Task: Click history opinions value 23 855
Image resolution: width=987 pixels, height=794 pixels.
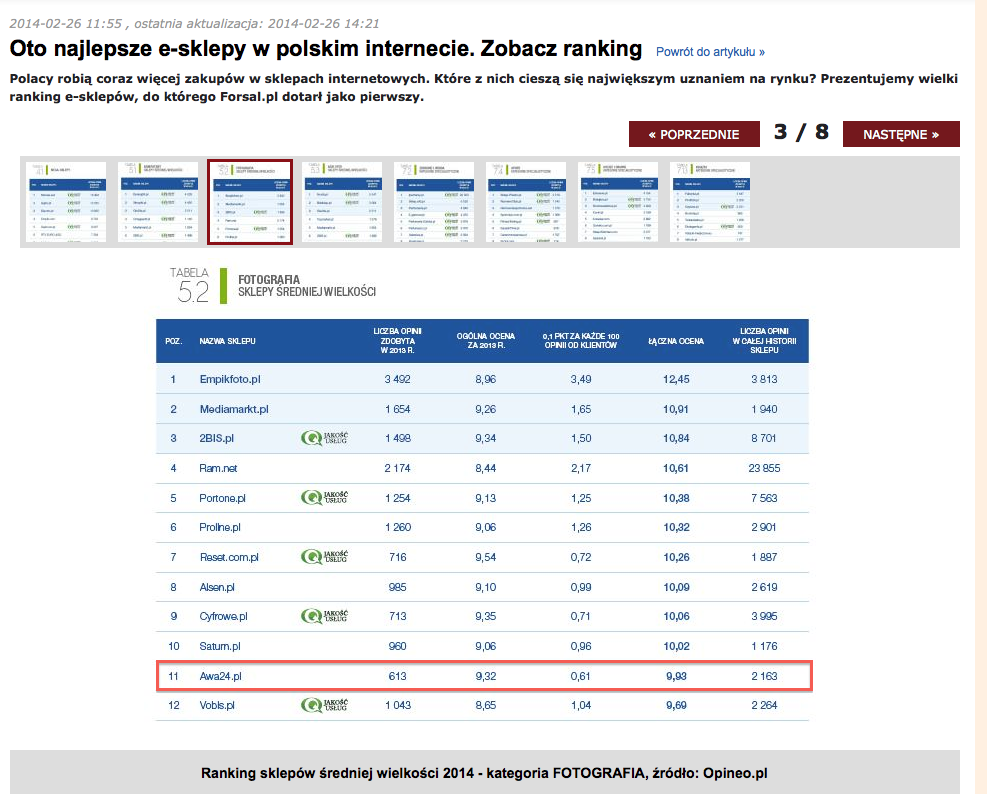Action: pyautogui.click(x=764, y=468)
